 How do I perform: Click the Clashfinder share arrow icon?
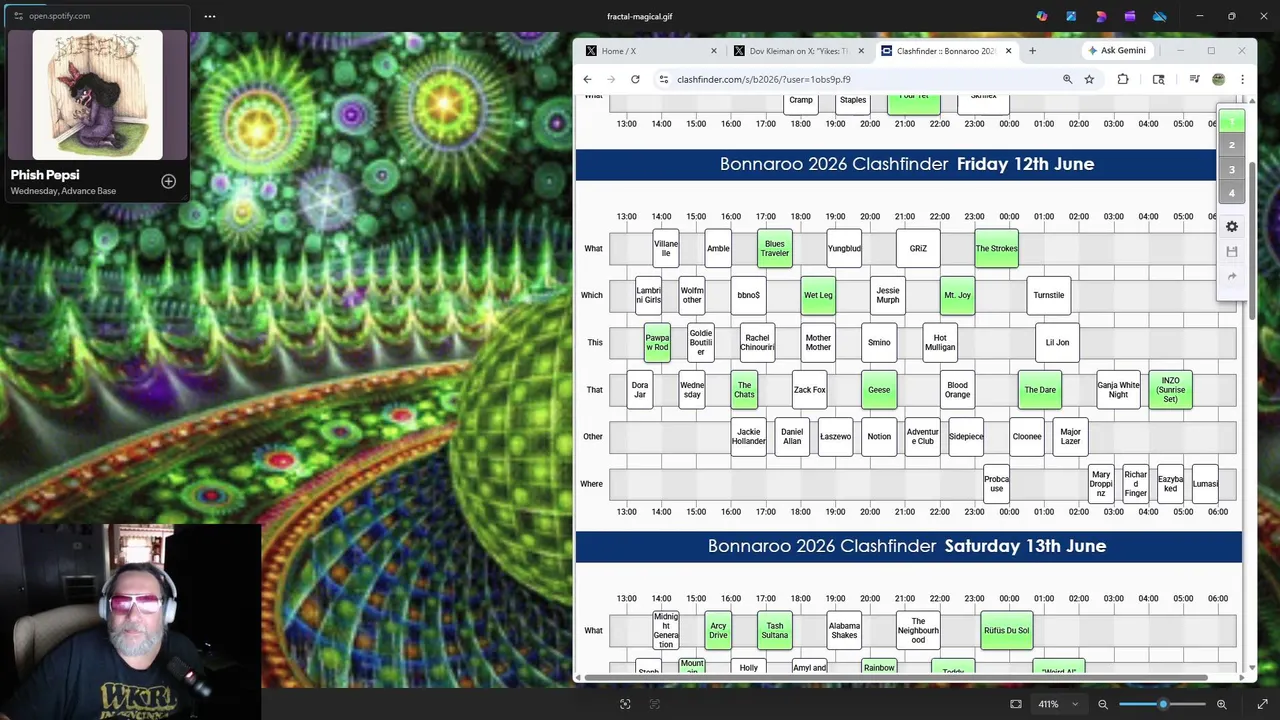1232,276
